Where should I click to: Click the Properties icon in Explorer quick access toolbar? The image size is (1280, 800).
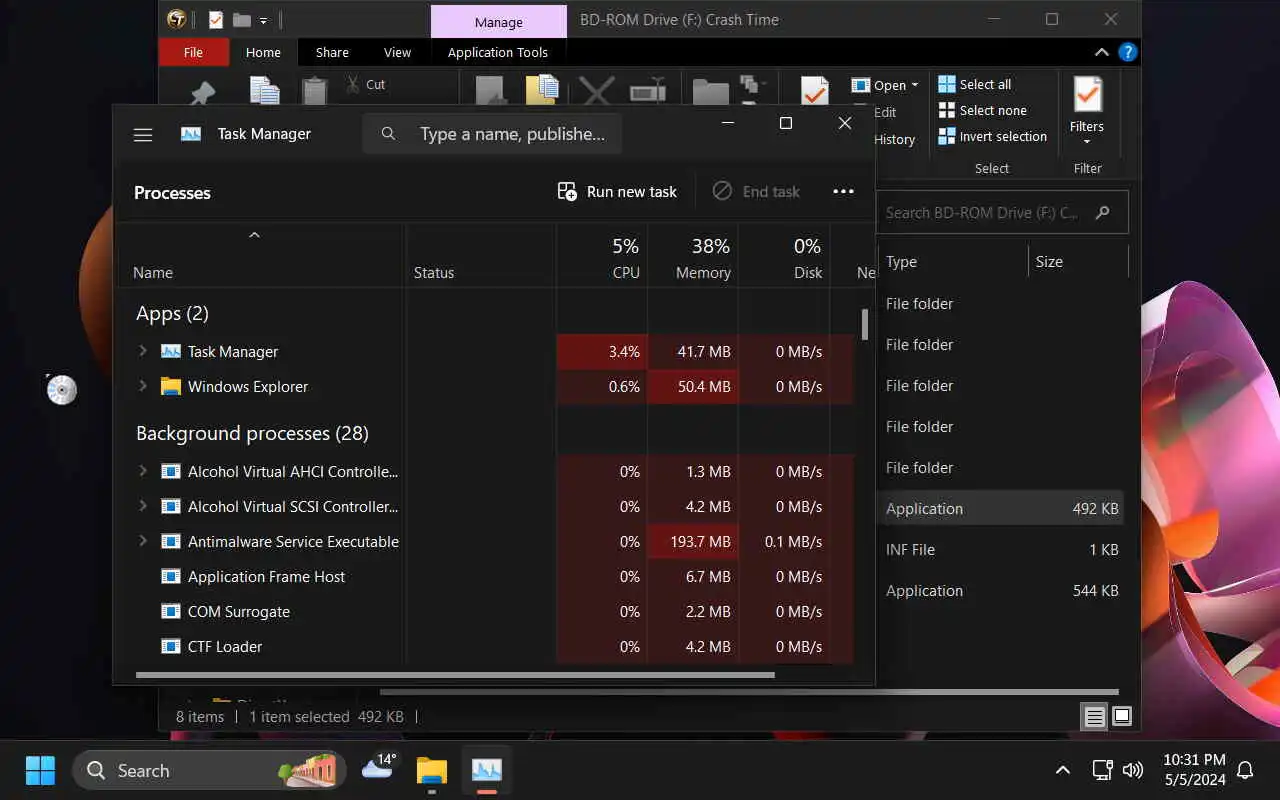(x=215, y=19)
